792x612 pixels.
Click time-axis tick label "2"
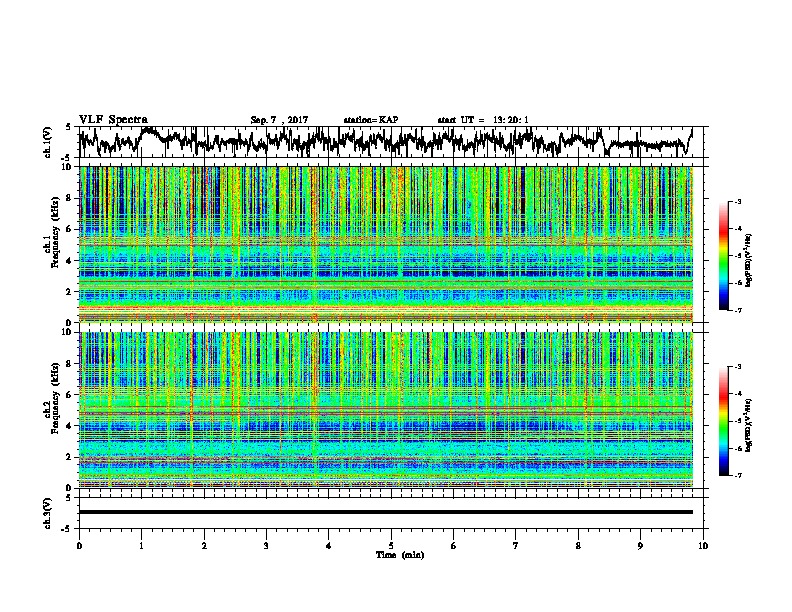(x=204, y=546)
